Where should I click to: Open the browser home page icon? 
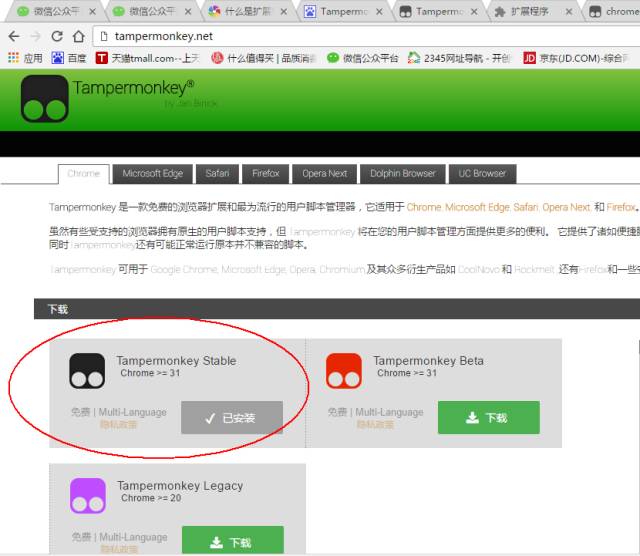point(78,36)
